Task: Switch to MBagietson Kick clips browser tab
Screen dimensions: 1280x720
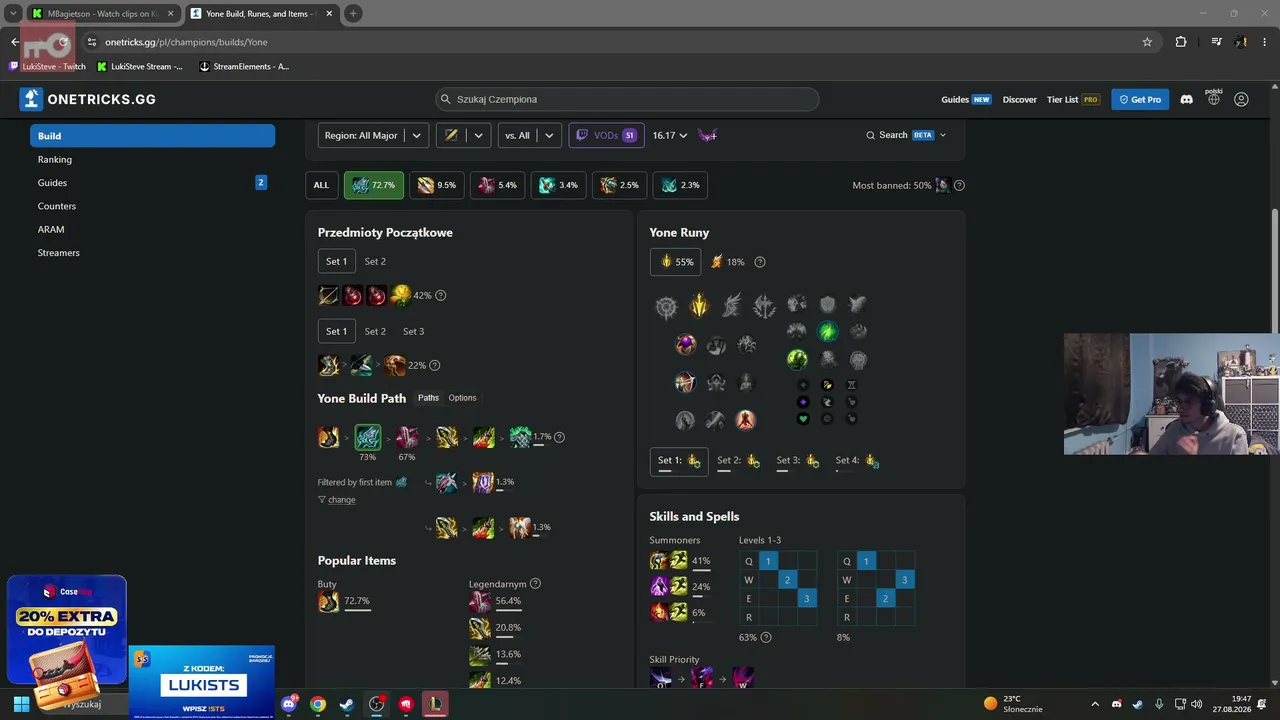Action: coord(101,14)
